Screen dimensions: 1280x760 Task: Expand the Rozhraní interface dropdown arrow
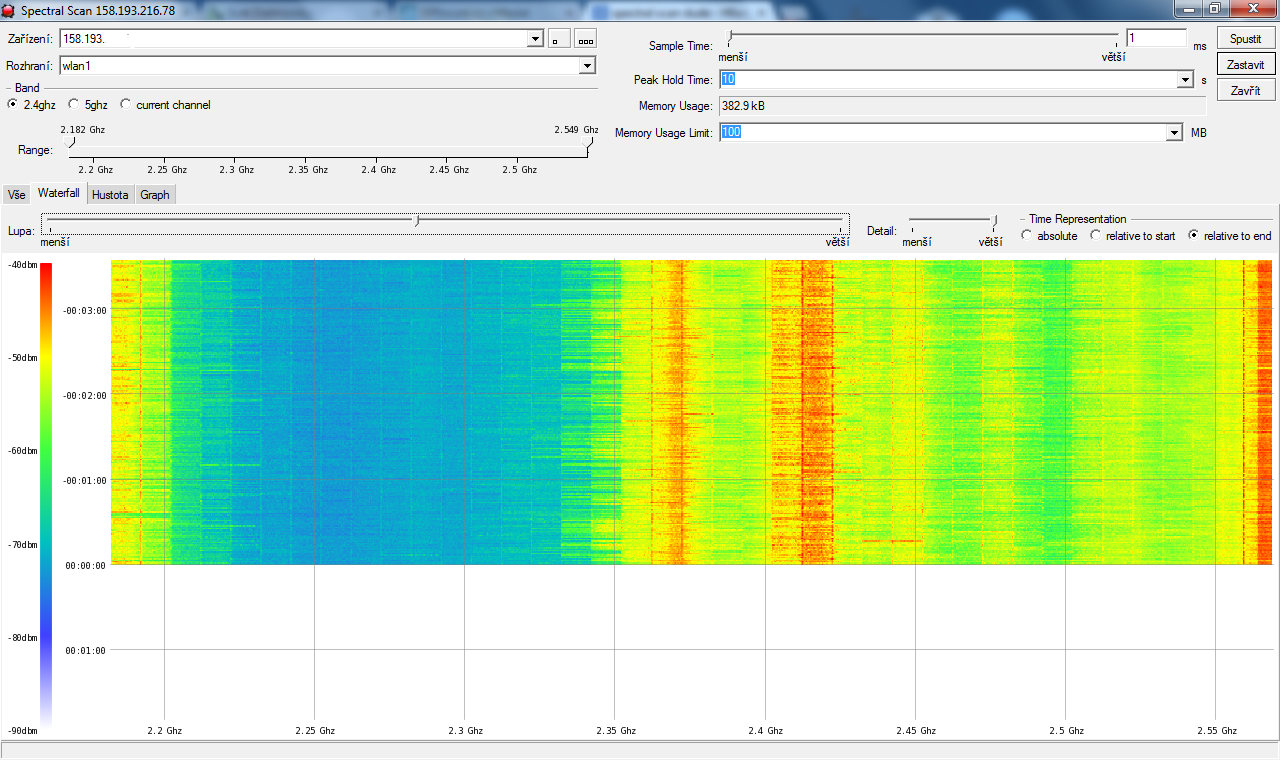point(587,65)
